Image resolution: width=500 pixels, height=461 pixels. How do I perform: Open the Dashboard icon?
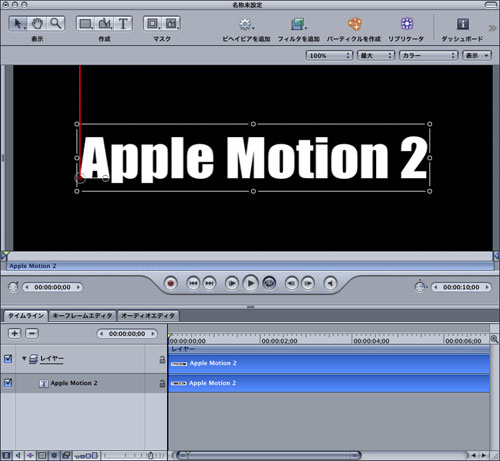[463, 24]
